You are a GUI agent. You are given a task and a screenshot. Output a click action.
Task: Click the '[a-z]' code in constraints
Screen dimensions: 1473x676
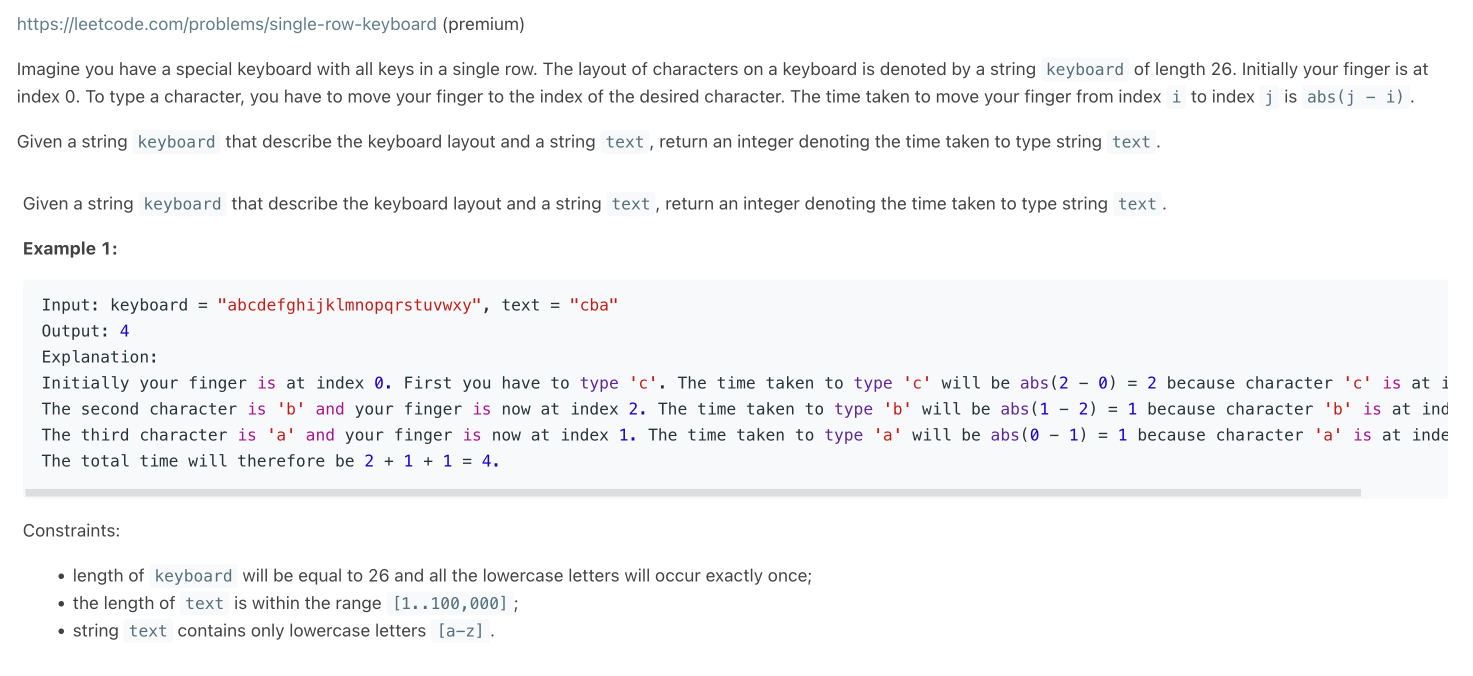click(x=460, y=631)
